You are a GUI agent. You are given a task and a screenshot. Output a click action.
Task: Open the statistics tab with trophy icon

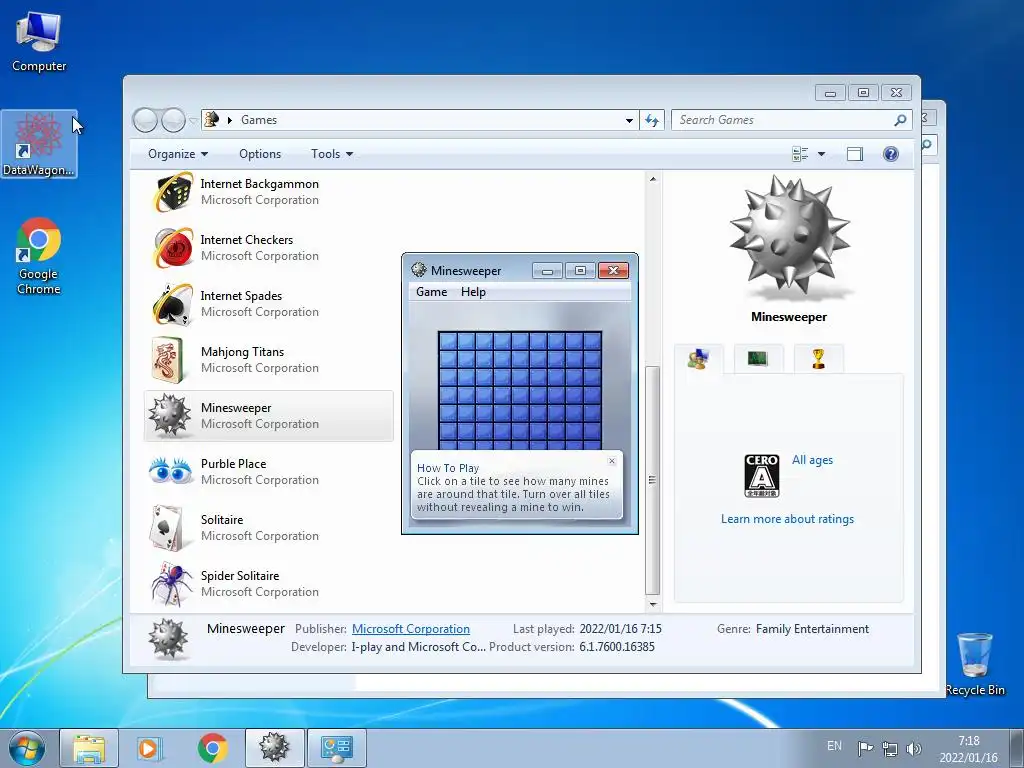[818, 359]
